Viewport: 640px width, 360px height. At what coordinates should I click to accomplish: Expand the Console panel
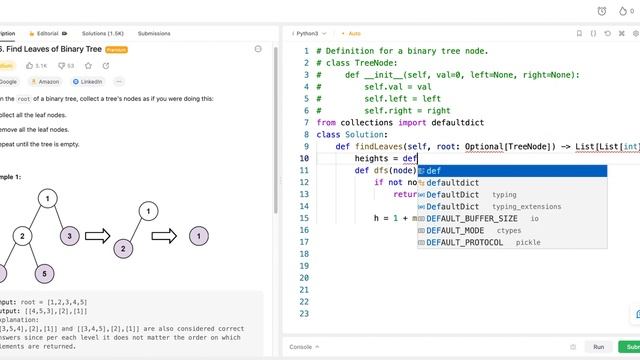pos(304,347)
